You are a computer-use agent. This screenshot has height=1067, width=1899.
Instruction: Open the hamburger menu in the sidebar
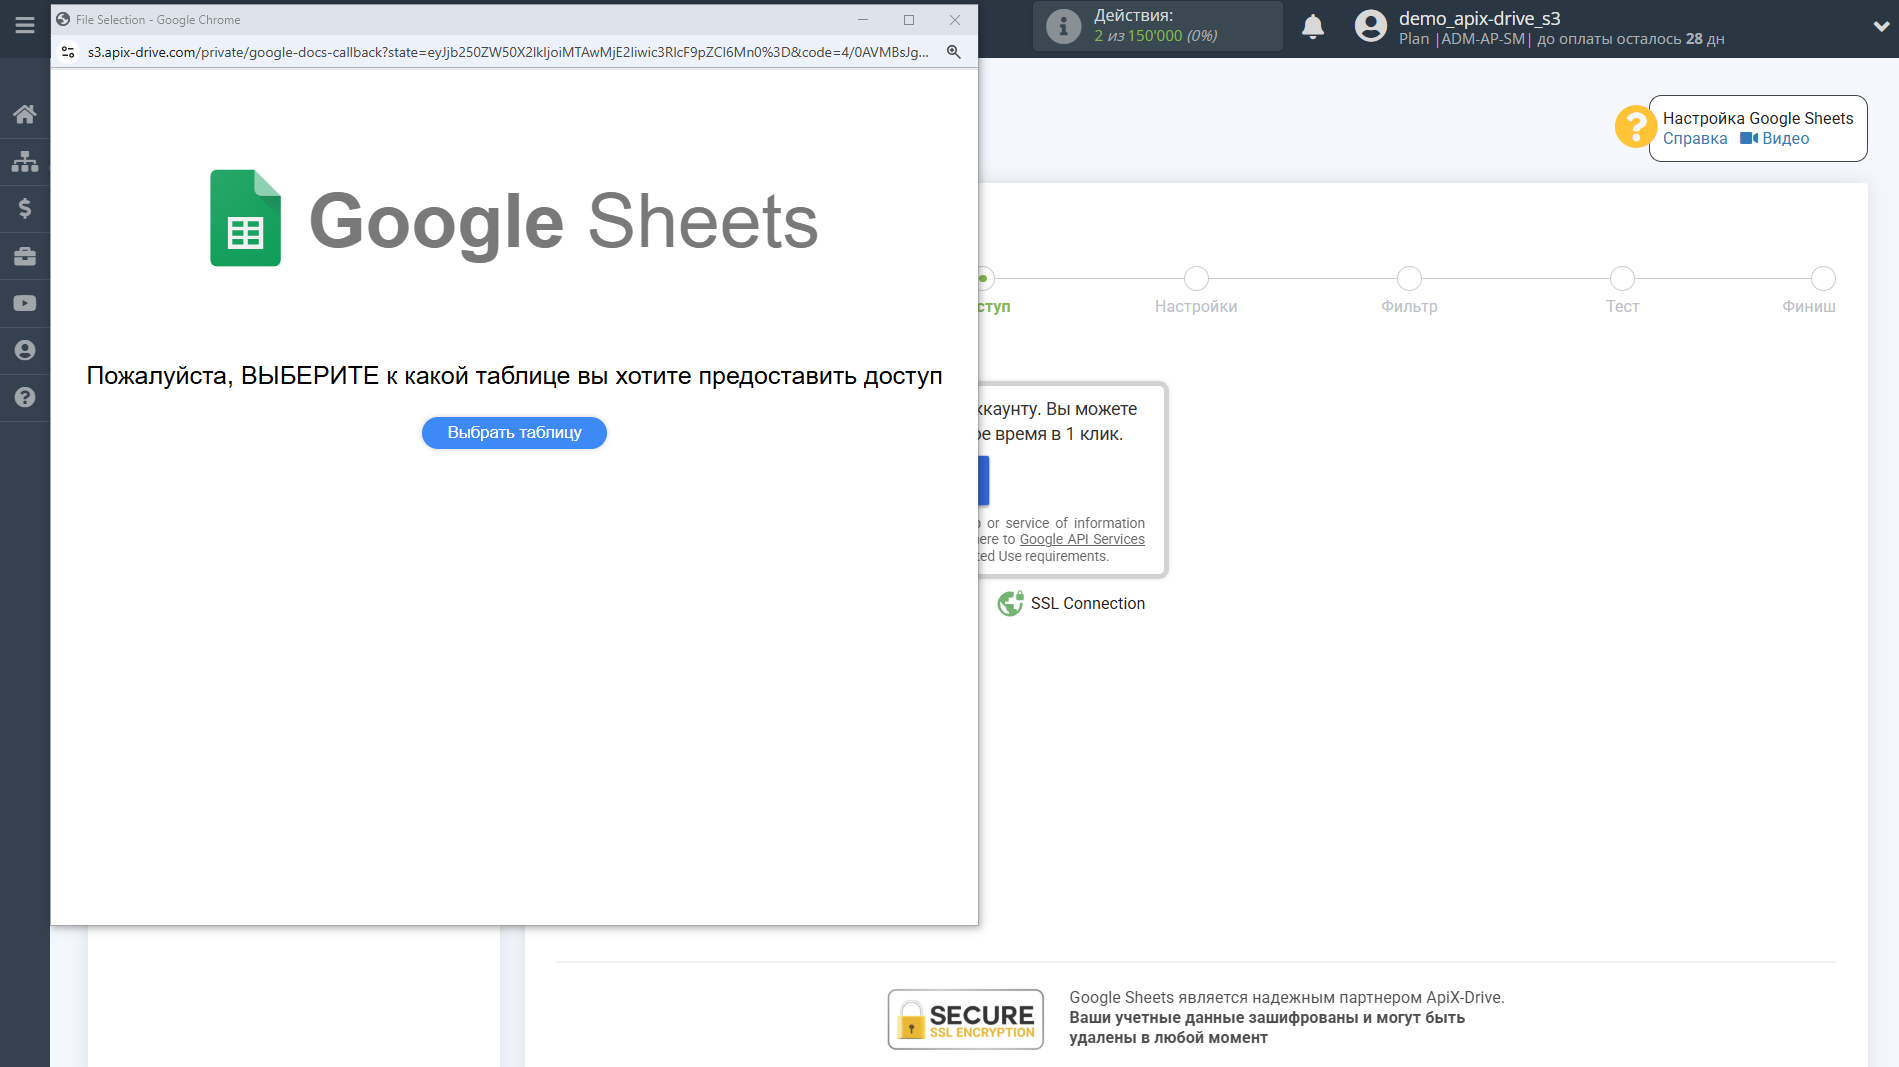coord(25,25)
